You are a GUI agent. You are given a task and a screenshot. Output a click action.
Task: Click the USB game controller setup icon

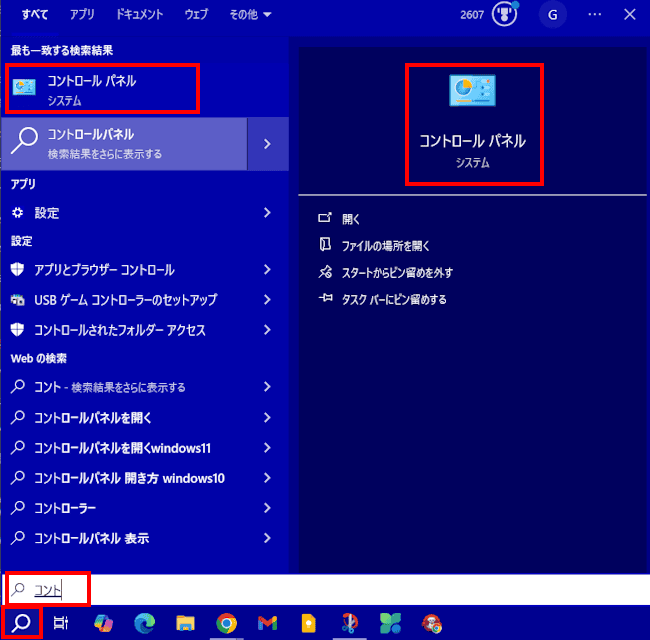(17, 299)
